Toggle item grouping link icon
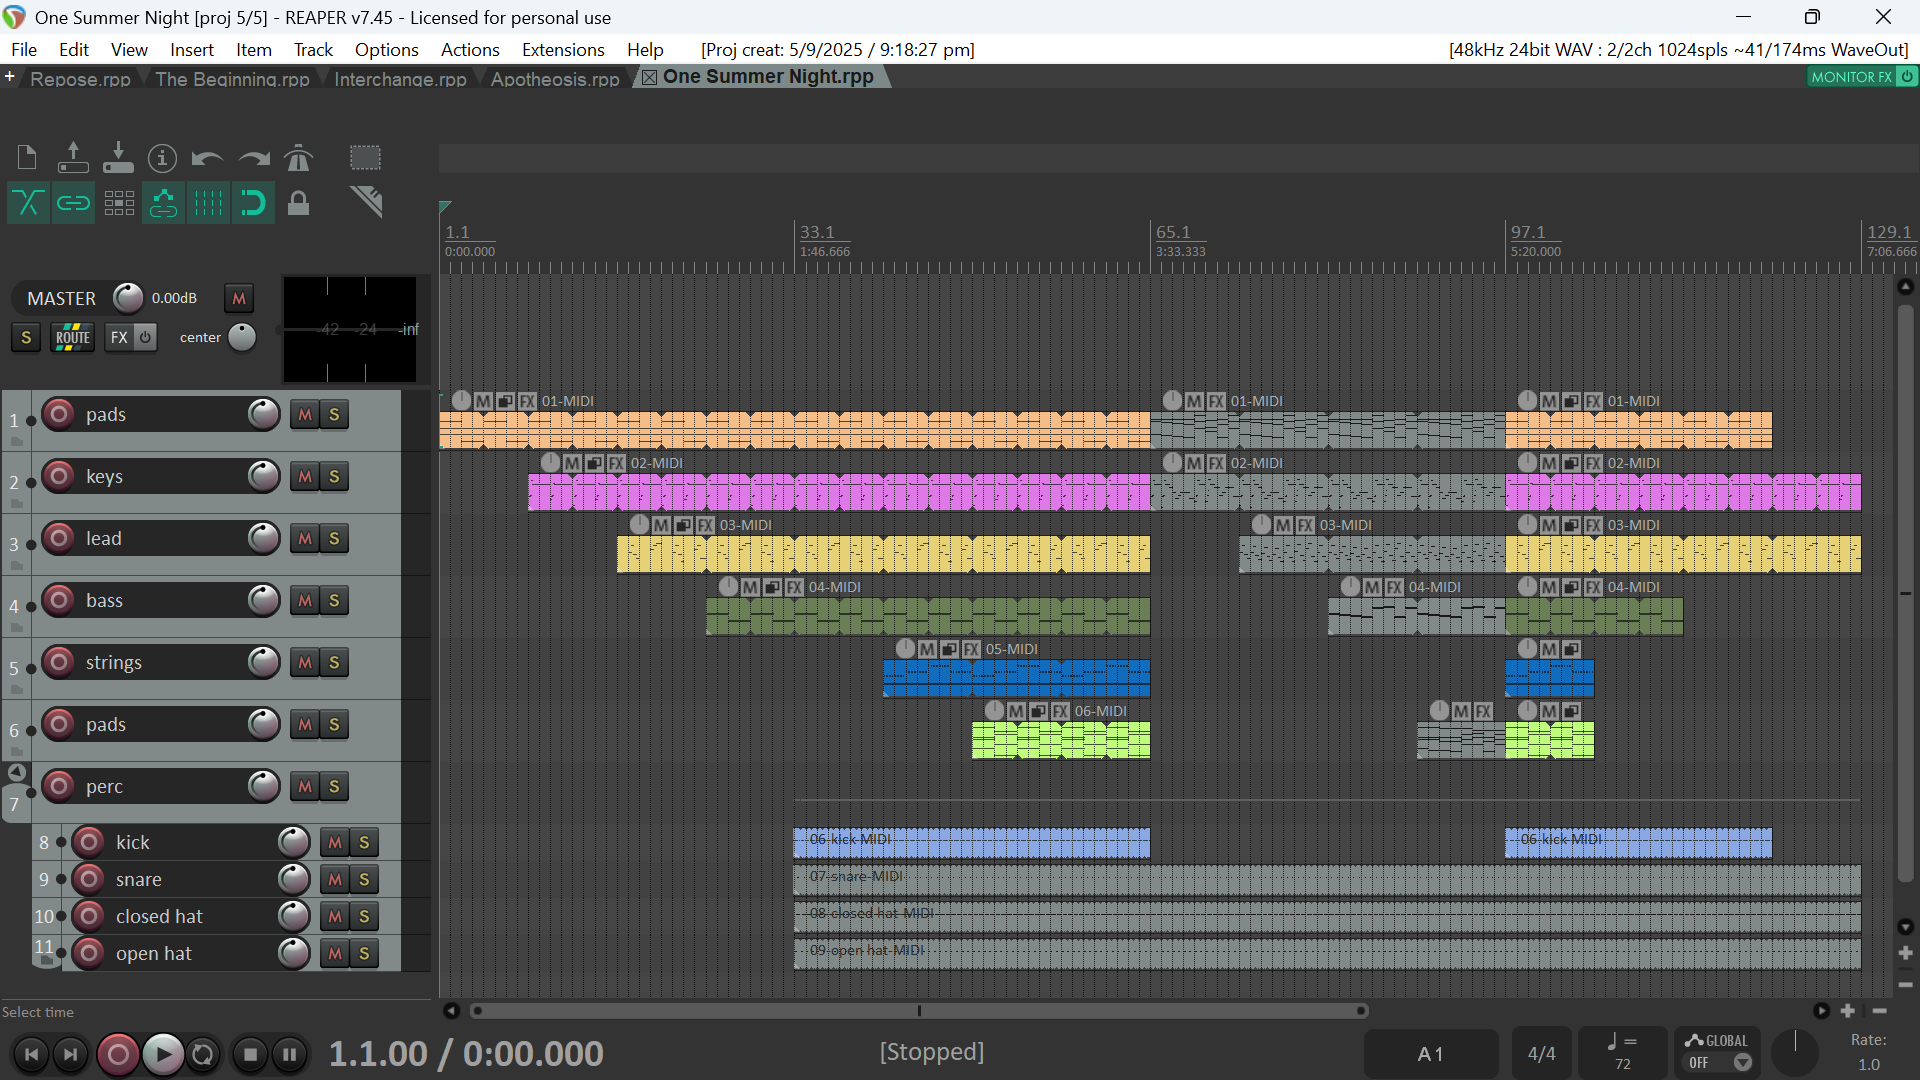The width and height of the screenshot is (1920, 1080). 73,204
